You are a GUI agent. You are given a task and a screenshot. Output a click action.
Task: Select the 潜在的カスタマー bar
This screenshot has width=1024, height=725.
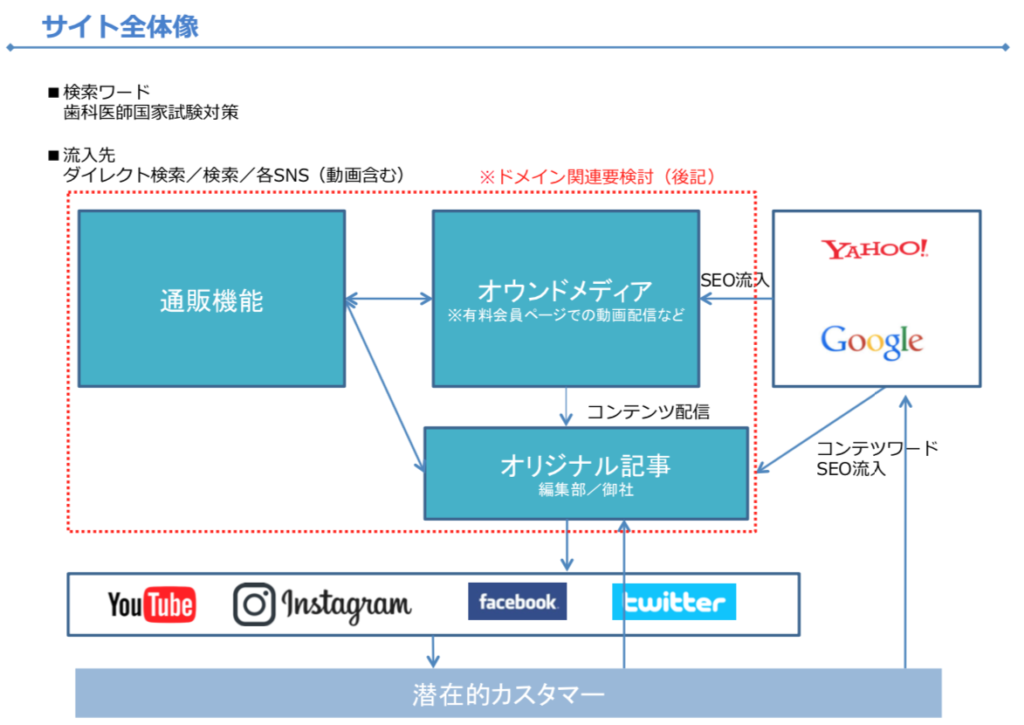(508, 693)
